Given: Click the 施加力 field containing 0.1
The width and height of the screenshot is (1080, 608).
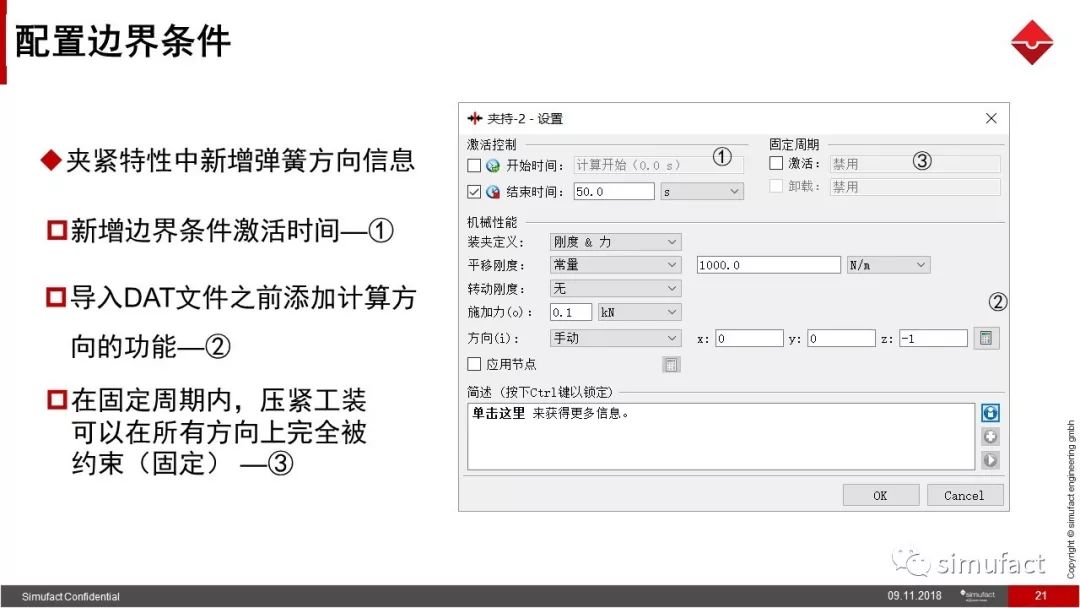Looking at the screenshot, I should click(x=570, y=312).
